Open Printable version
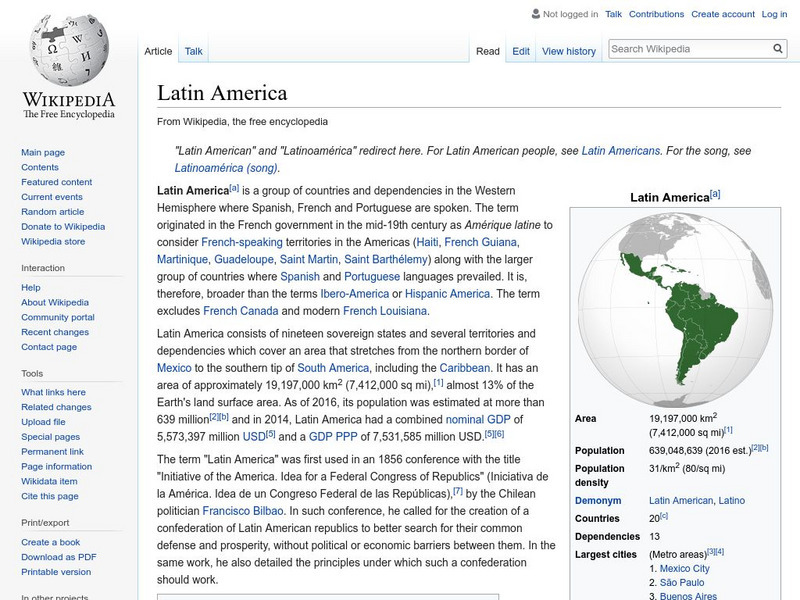Image resolution: width=800 pixels, height=600 pixels. (x=56, y=571)
